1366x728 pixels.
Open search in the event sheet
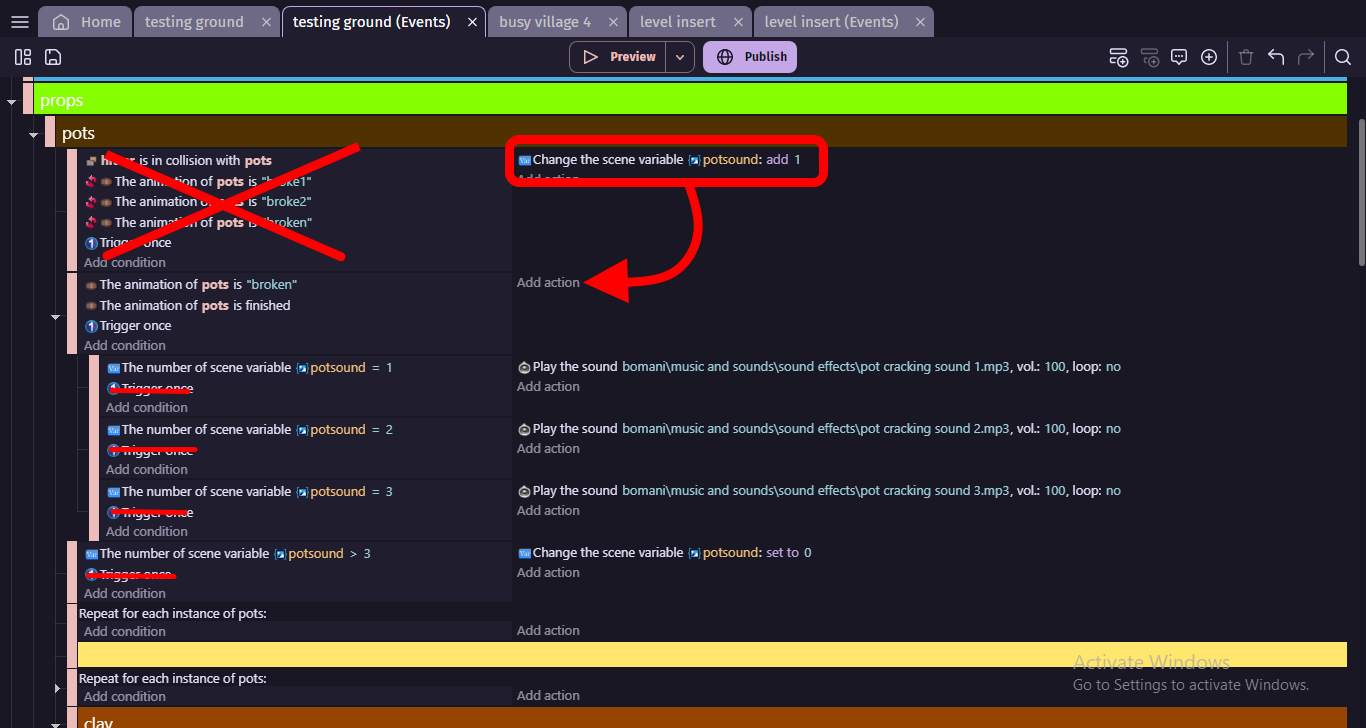[x=1342, y=57]
